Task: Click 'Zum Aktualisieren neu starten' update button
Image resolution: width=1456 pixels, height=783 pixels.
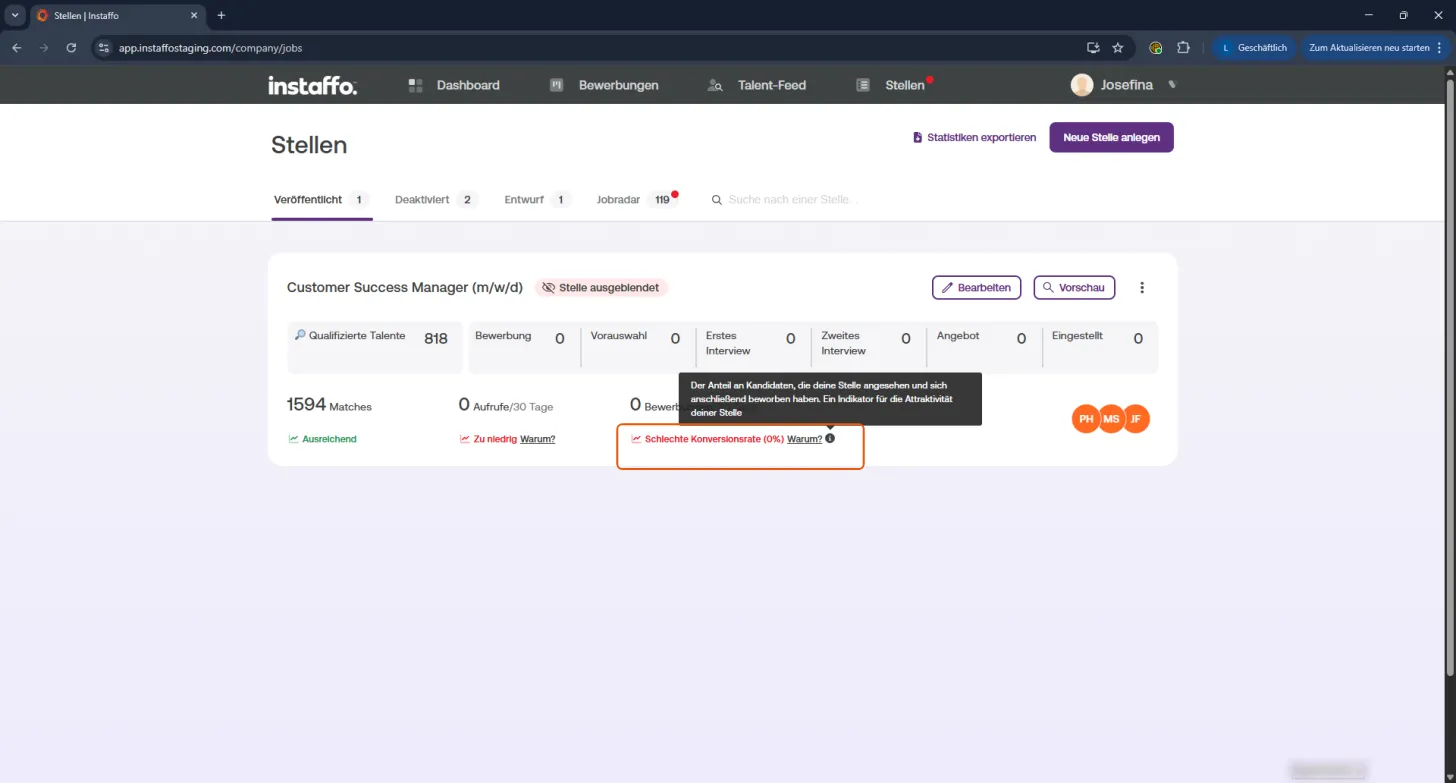Action: (1375, 47)
